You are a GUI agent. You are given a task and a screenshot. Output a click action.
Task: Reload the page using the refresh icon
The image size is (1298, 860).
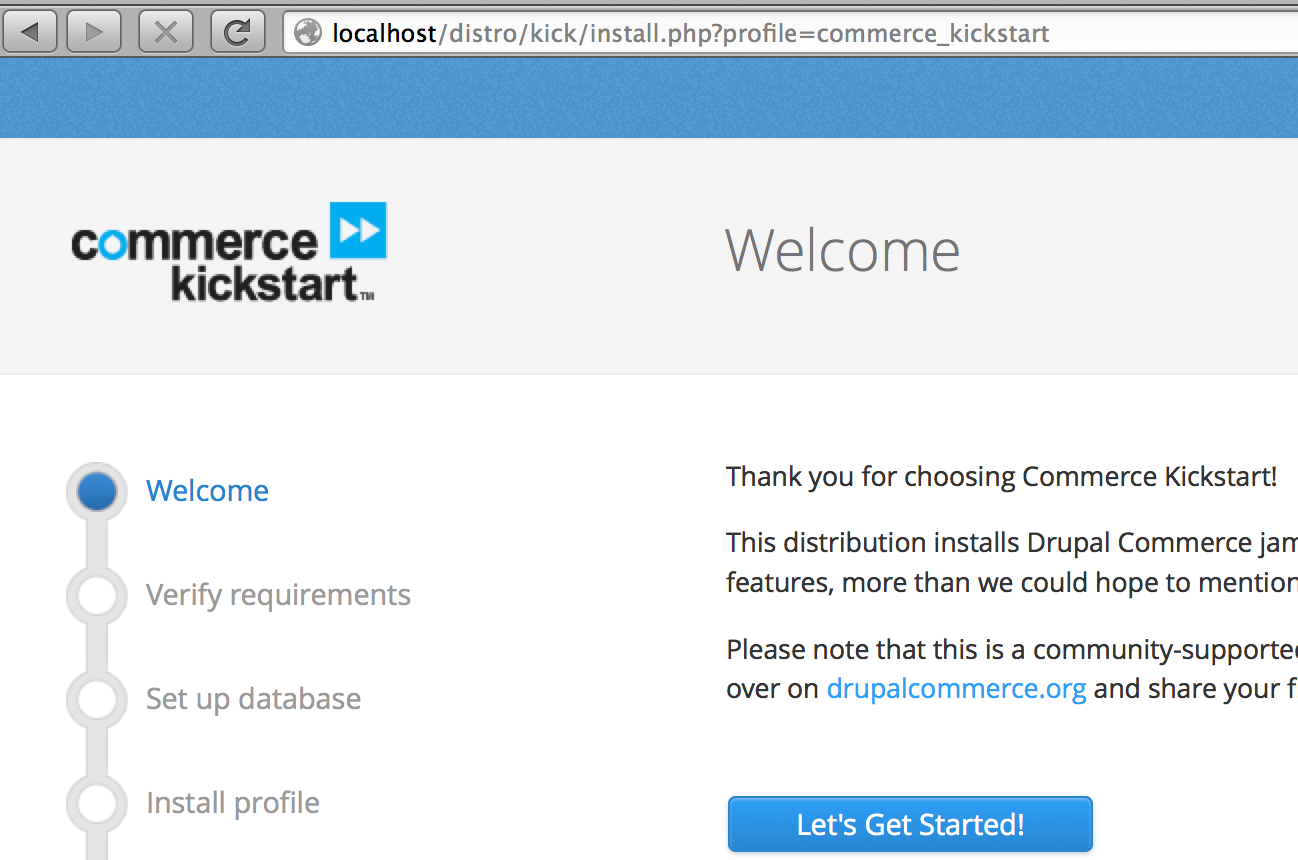click(237, 33)
